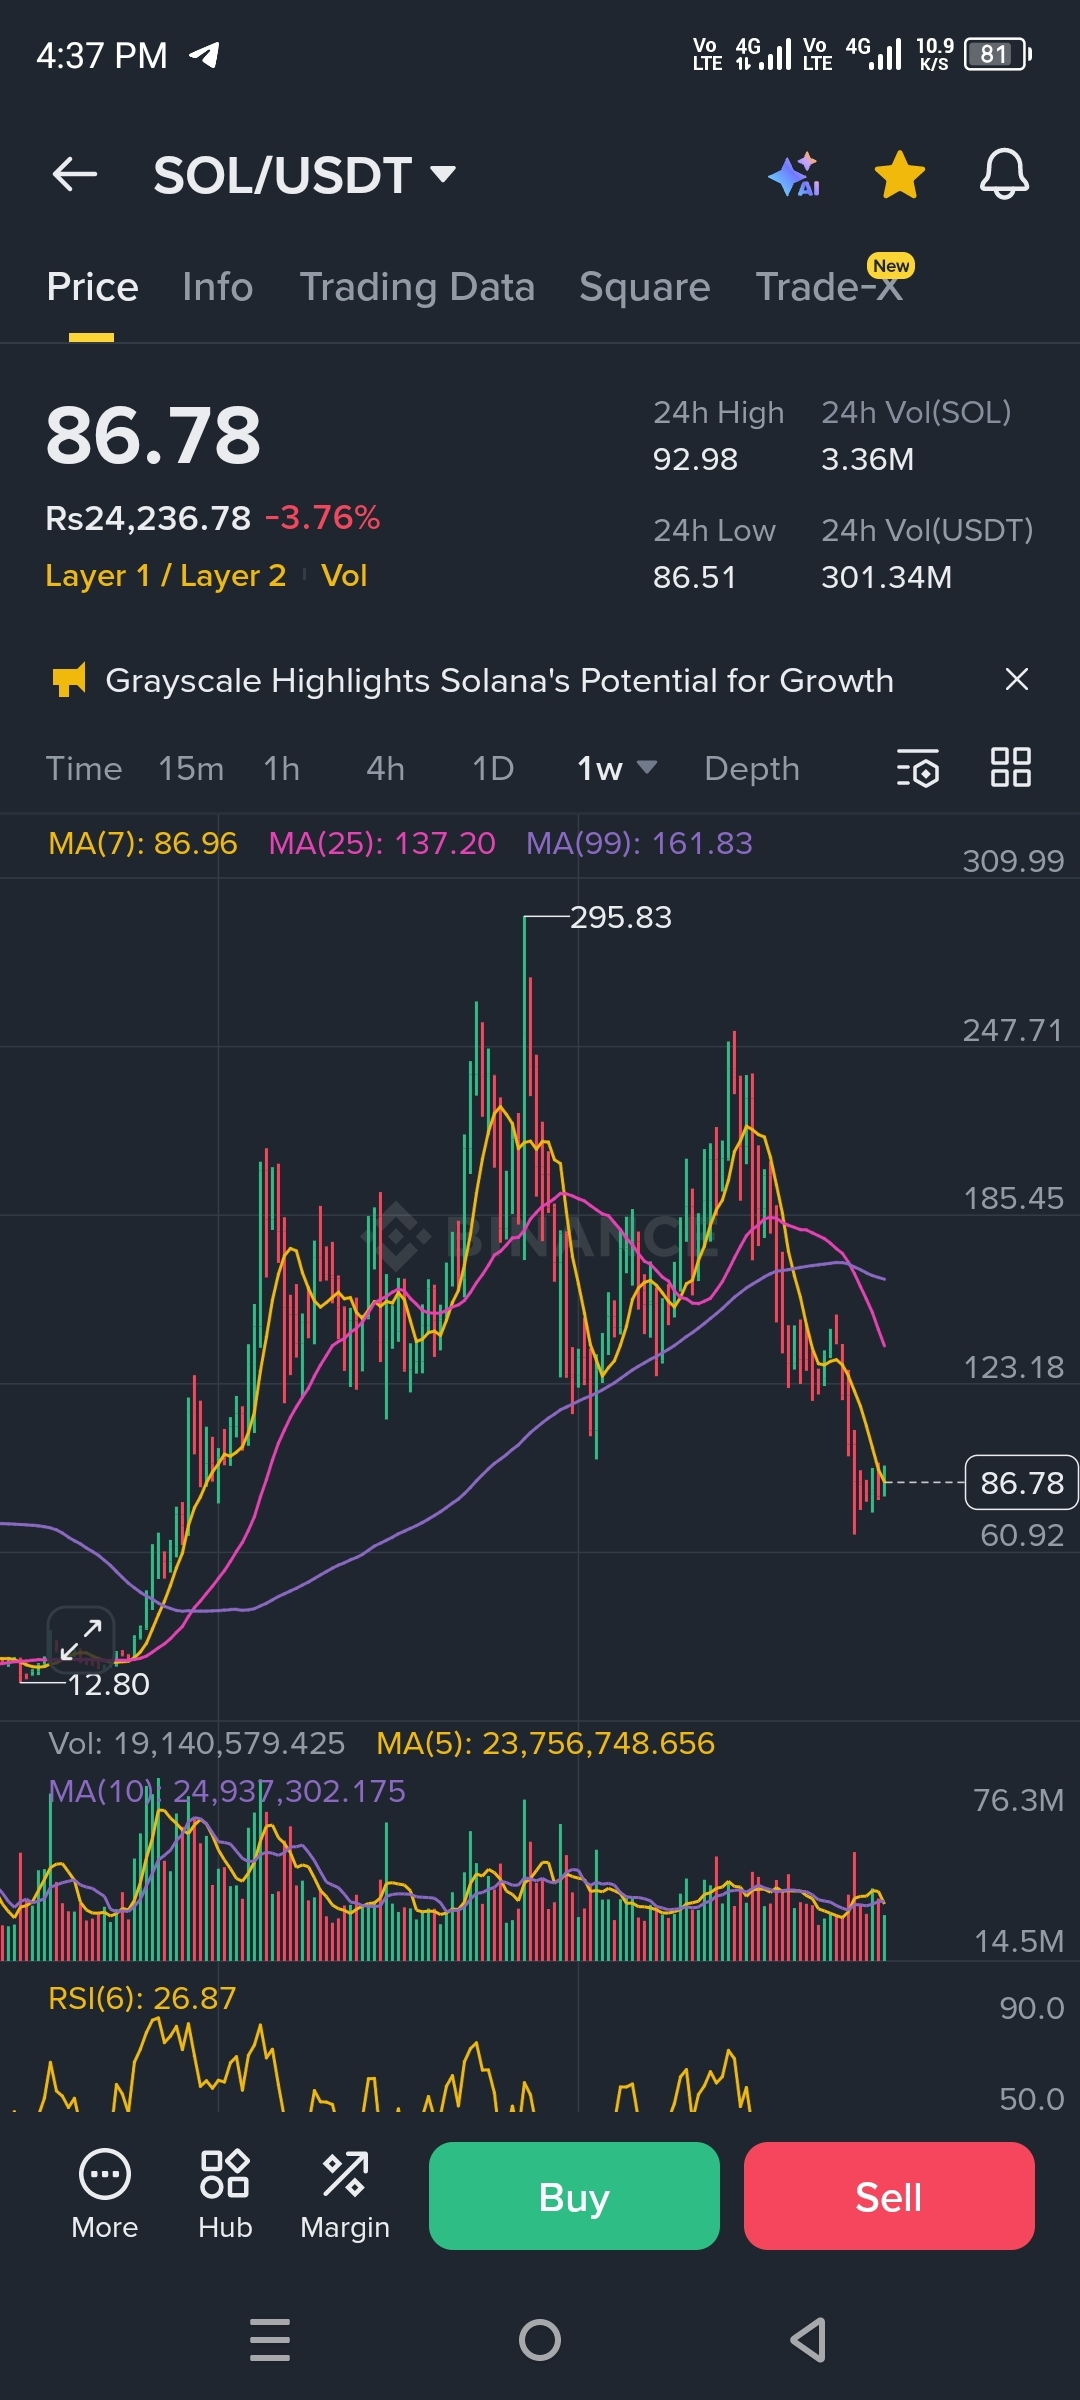This screenshot has width=1080, height=2400.
Task: Tap the green Buy button
Action: [574, 2196]
